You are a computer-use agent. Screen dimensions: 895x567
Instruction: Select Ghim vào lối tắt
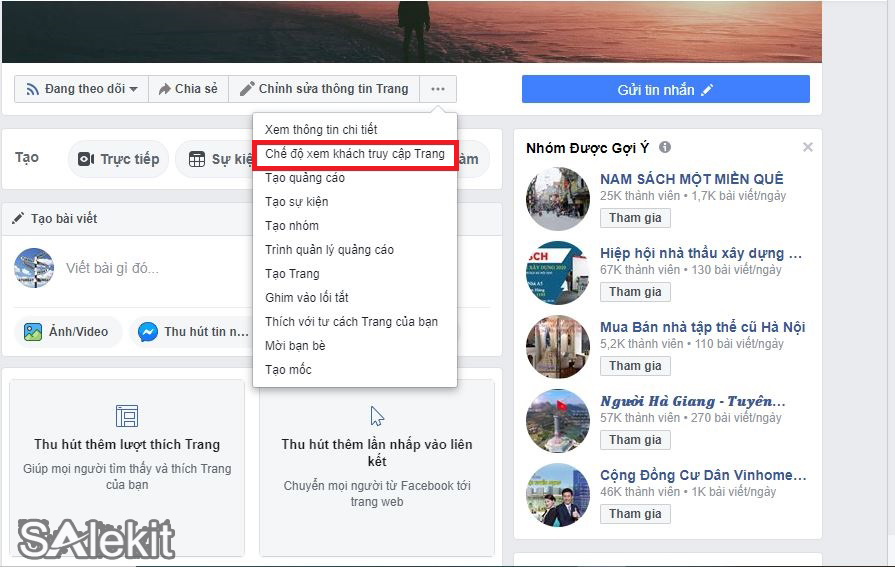tap(354, 297)
